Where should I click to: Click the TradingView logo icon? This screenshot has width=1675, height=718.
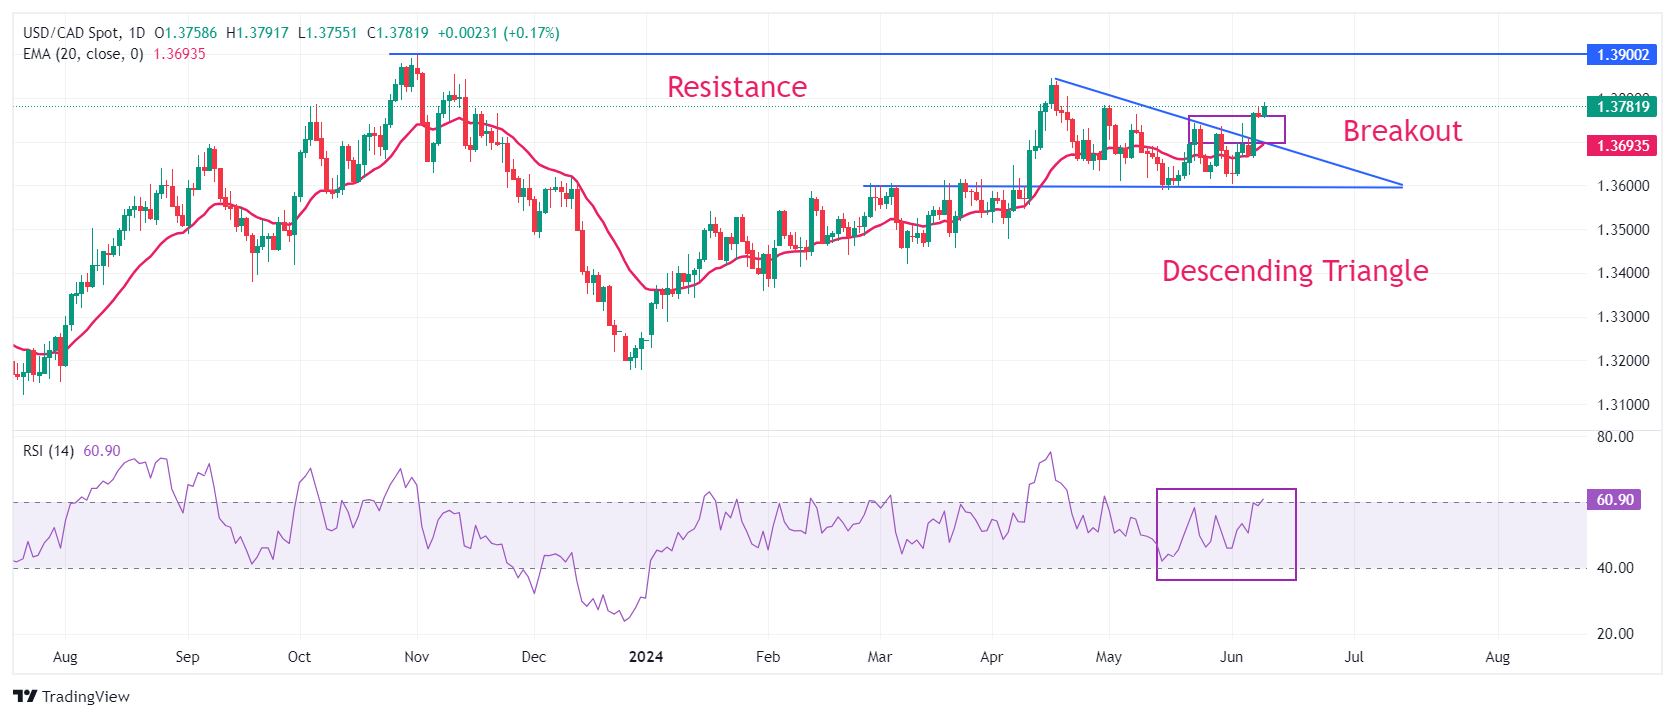pos(25,696)
